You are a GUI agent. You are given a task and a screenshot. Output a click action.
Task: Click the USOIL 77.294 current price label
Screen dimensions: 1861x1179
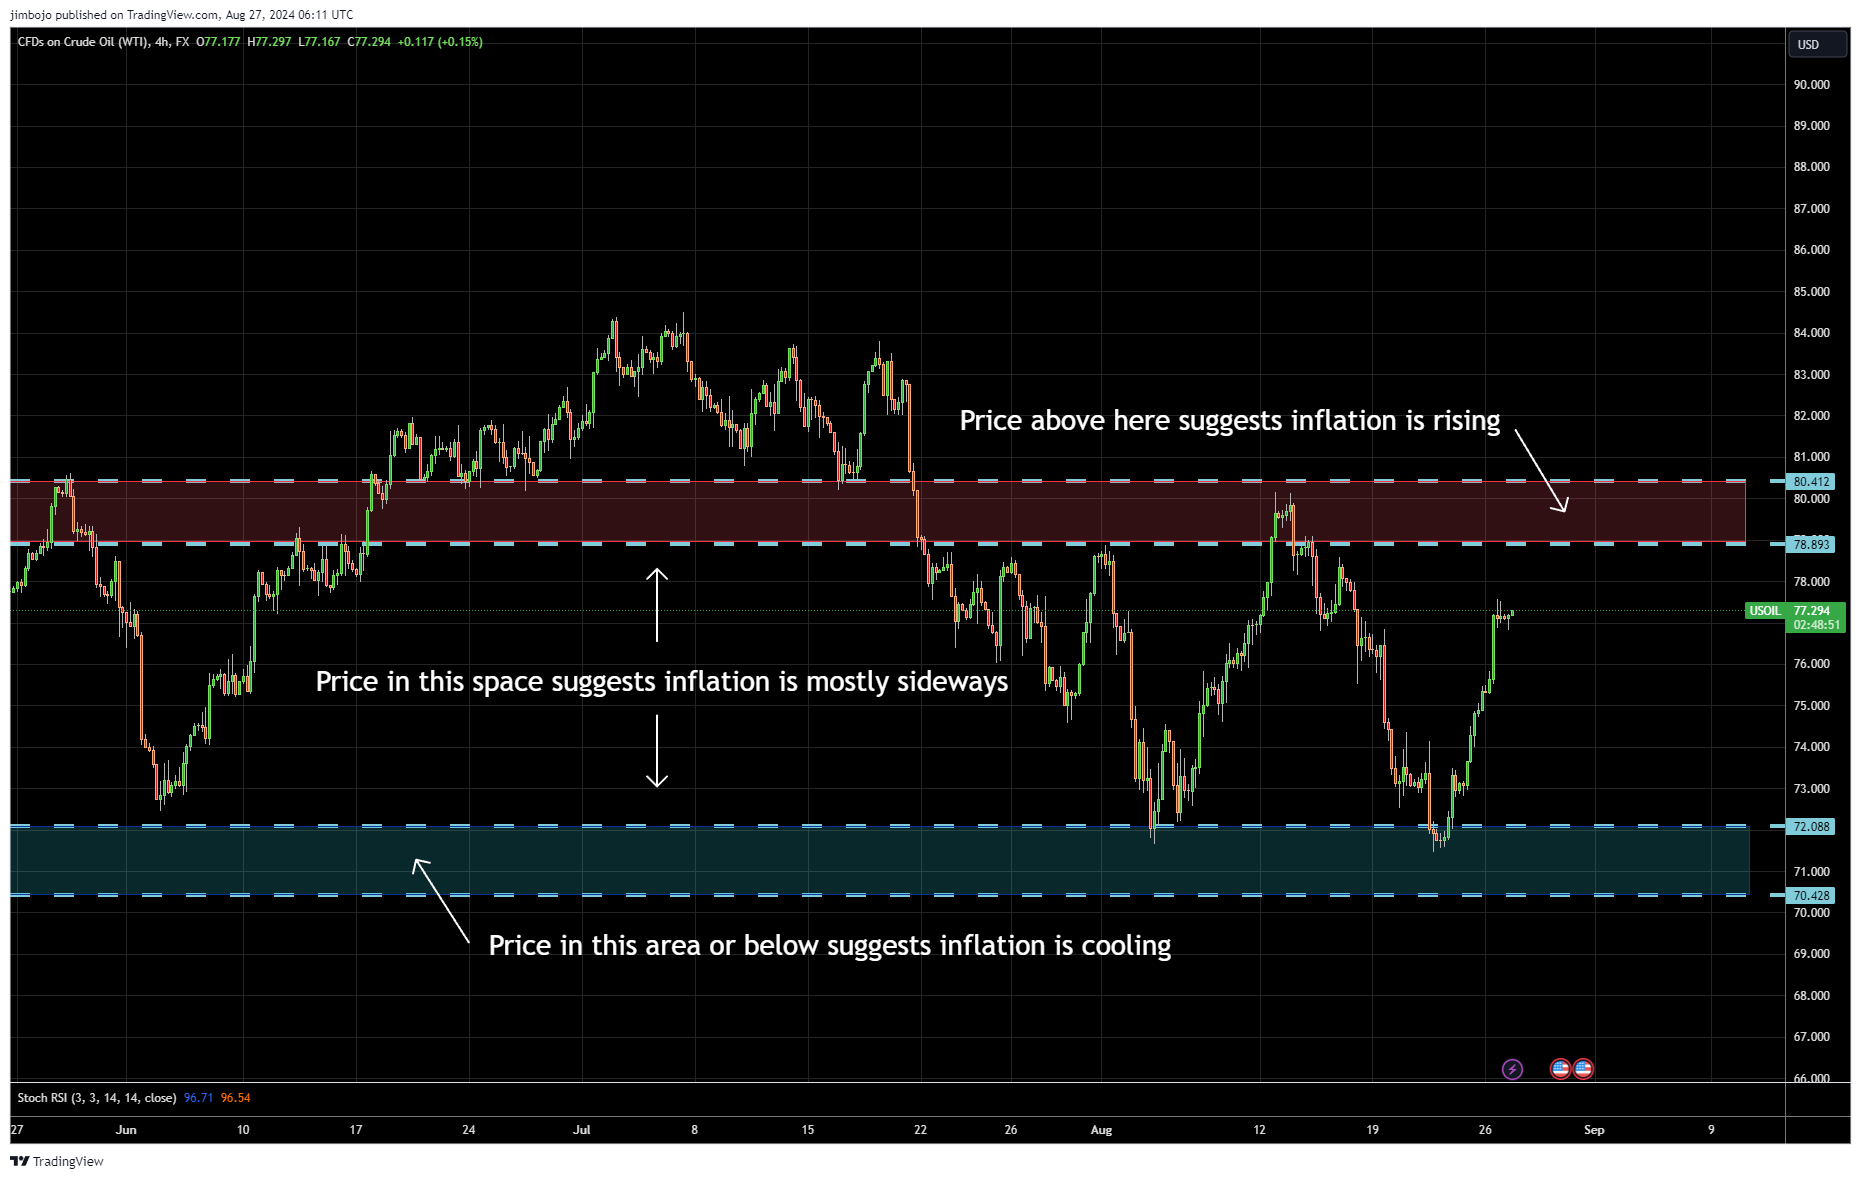coord(1794,611)
